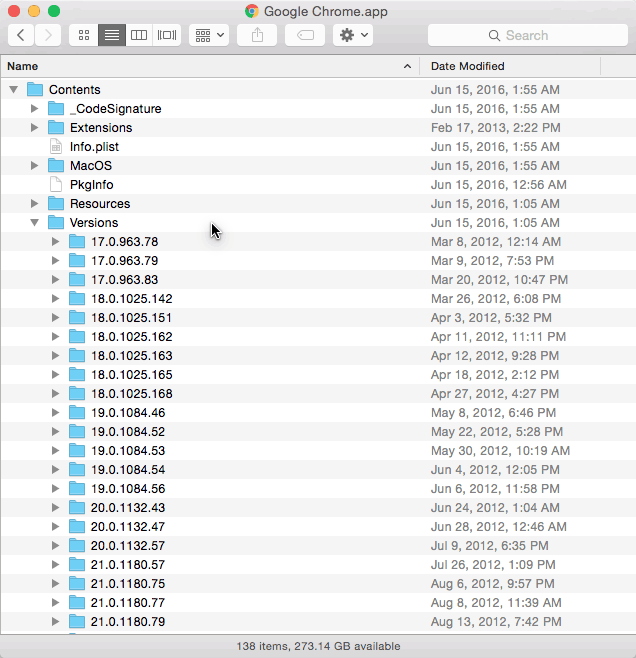Select the 17.0.963.83 folder icon
Viewport: 636px width, 658px height.
(x=77, y=279)
